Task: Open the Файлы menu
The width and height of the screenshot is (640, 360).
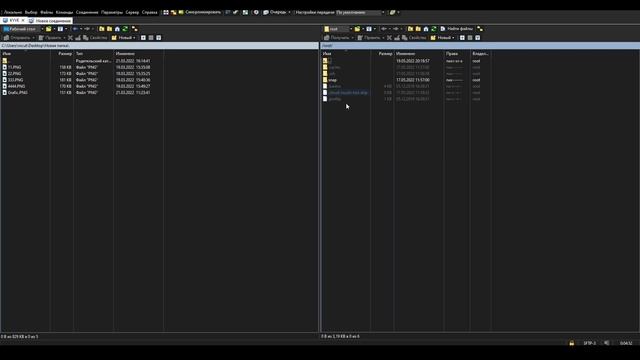Action: pyautogui.click(x=47, y=12)
